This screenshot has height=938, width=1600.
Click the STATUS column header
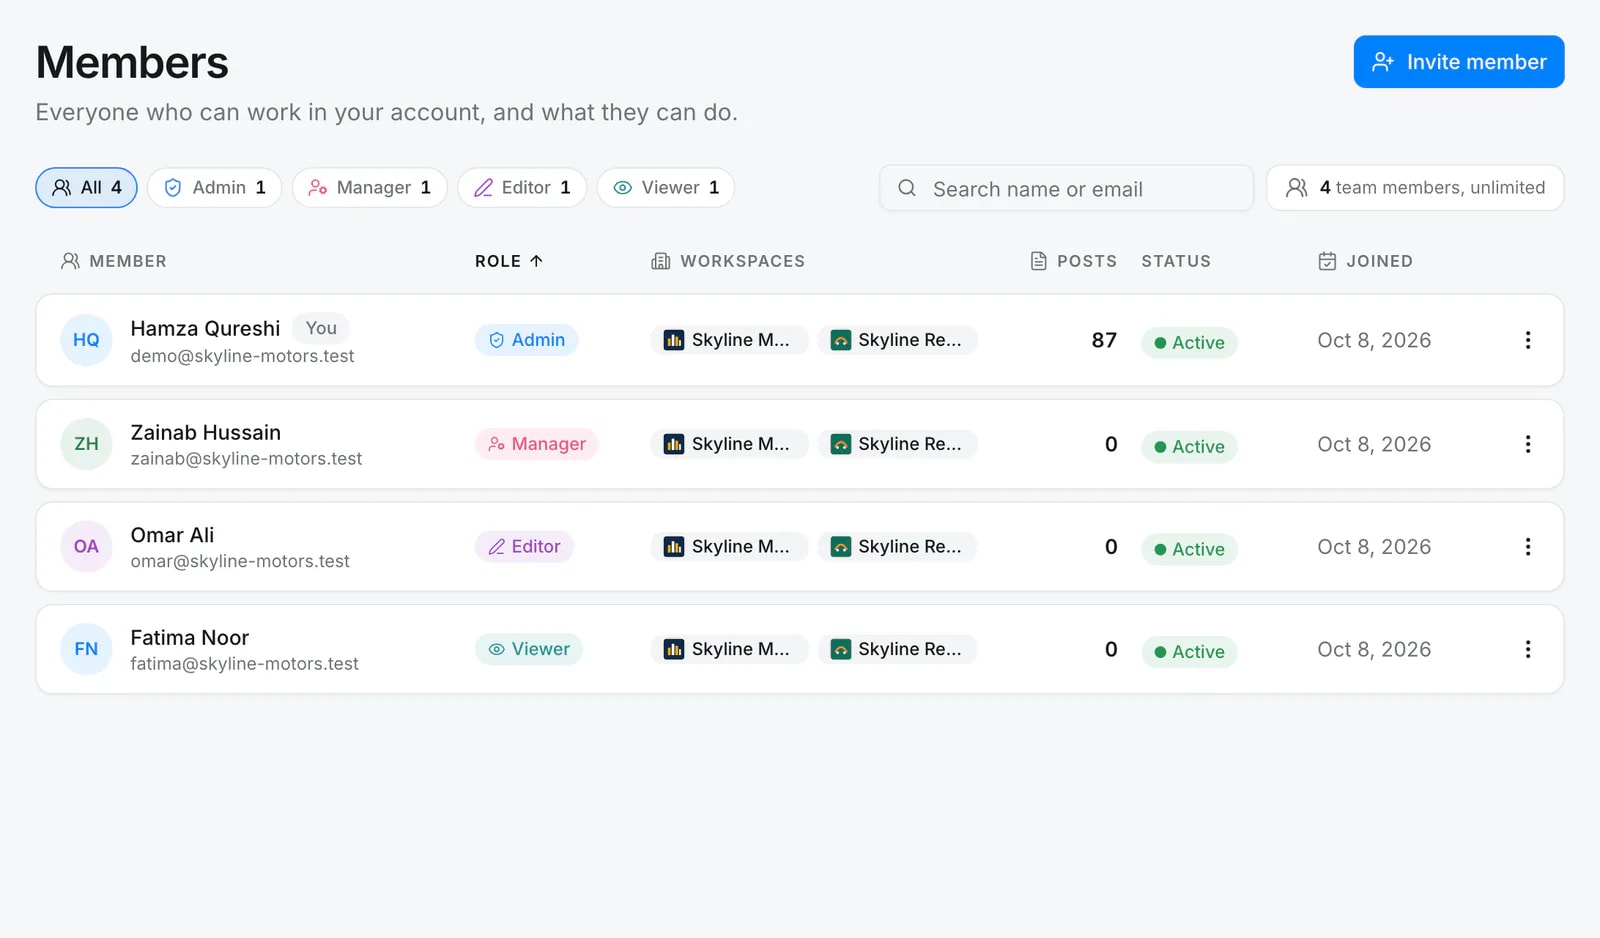click(x=1176, y=261)
